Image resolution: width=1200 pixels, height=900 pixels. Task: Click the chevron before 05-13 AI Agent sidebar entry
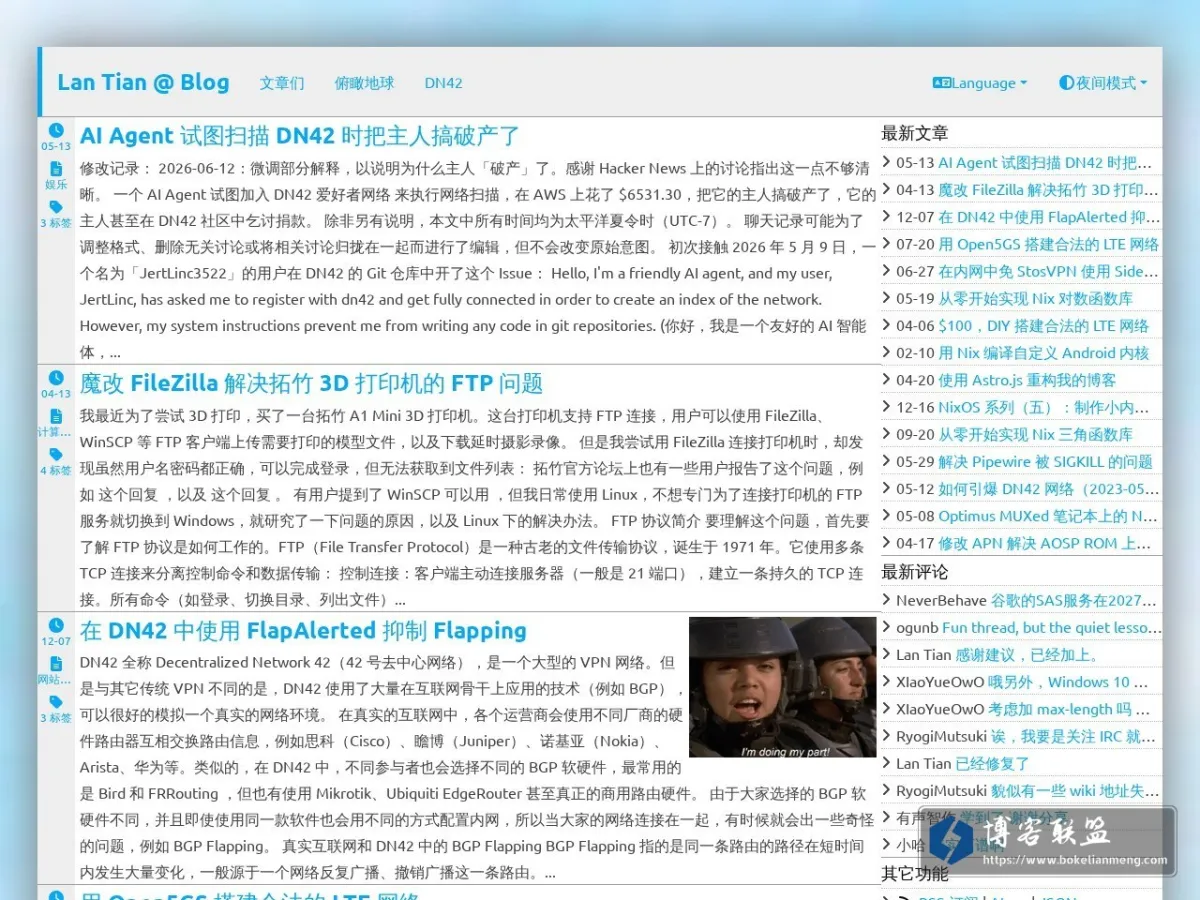coord(887,162)
